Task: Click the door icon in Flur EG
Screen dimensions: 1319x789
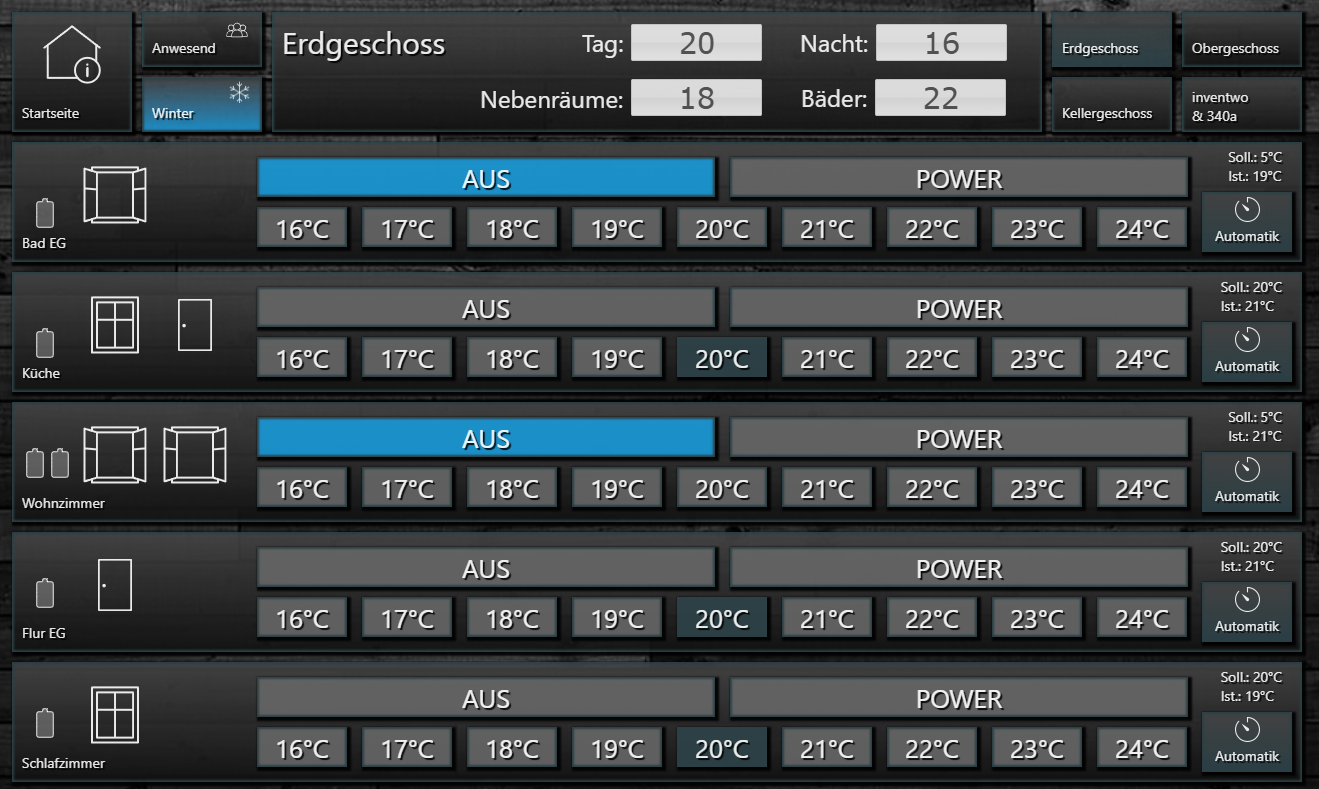Action: tap(115, 585)
